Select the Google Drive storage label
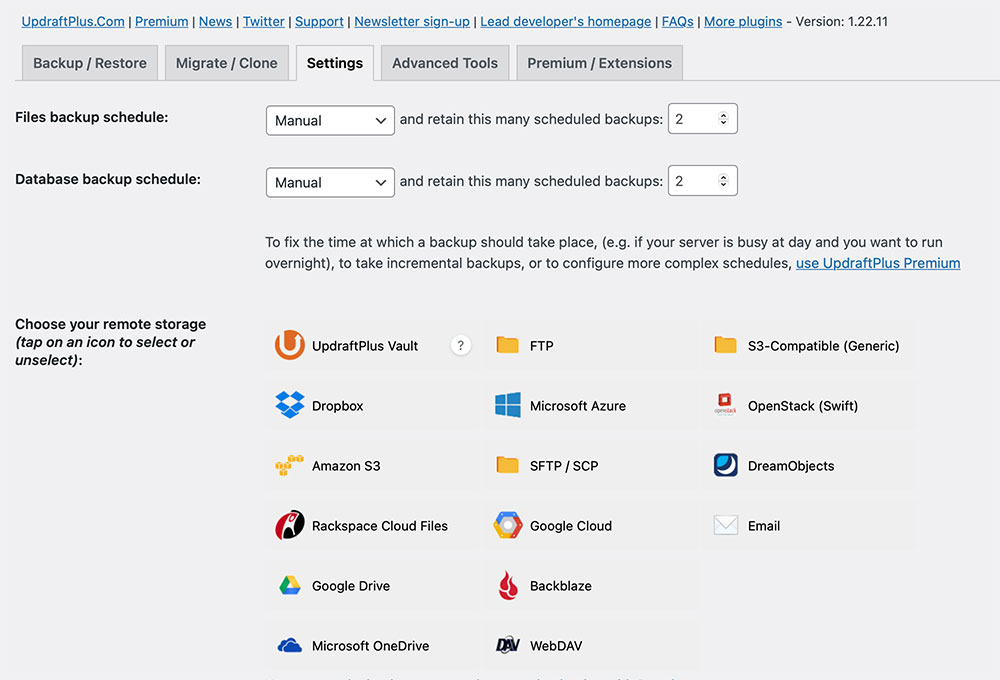The width and height of the screenshot is (1000, 680). coord(351,586)
